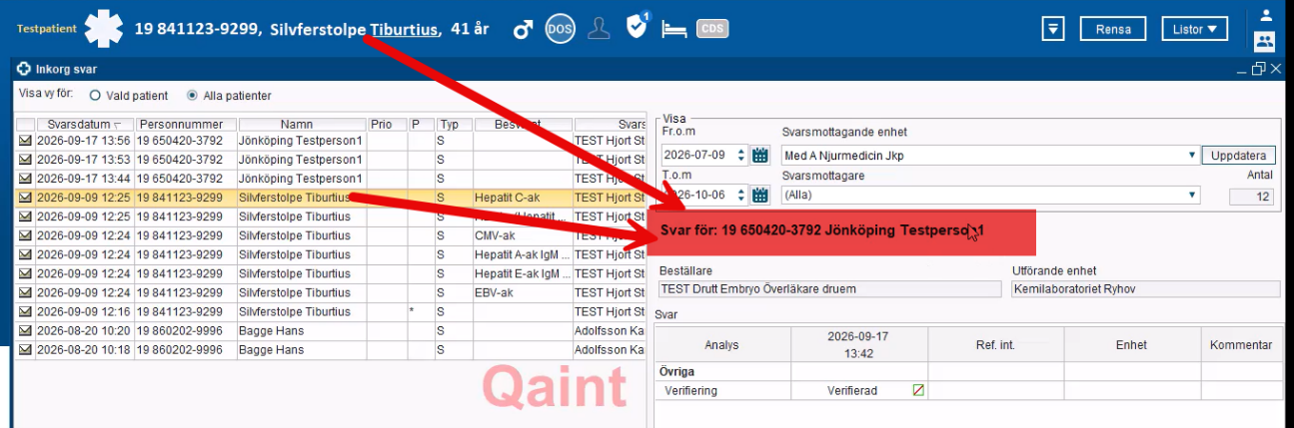Click the CDS badge icon
1294x428 pixels.
click(x=712, y=29)
